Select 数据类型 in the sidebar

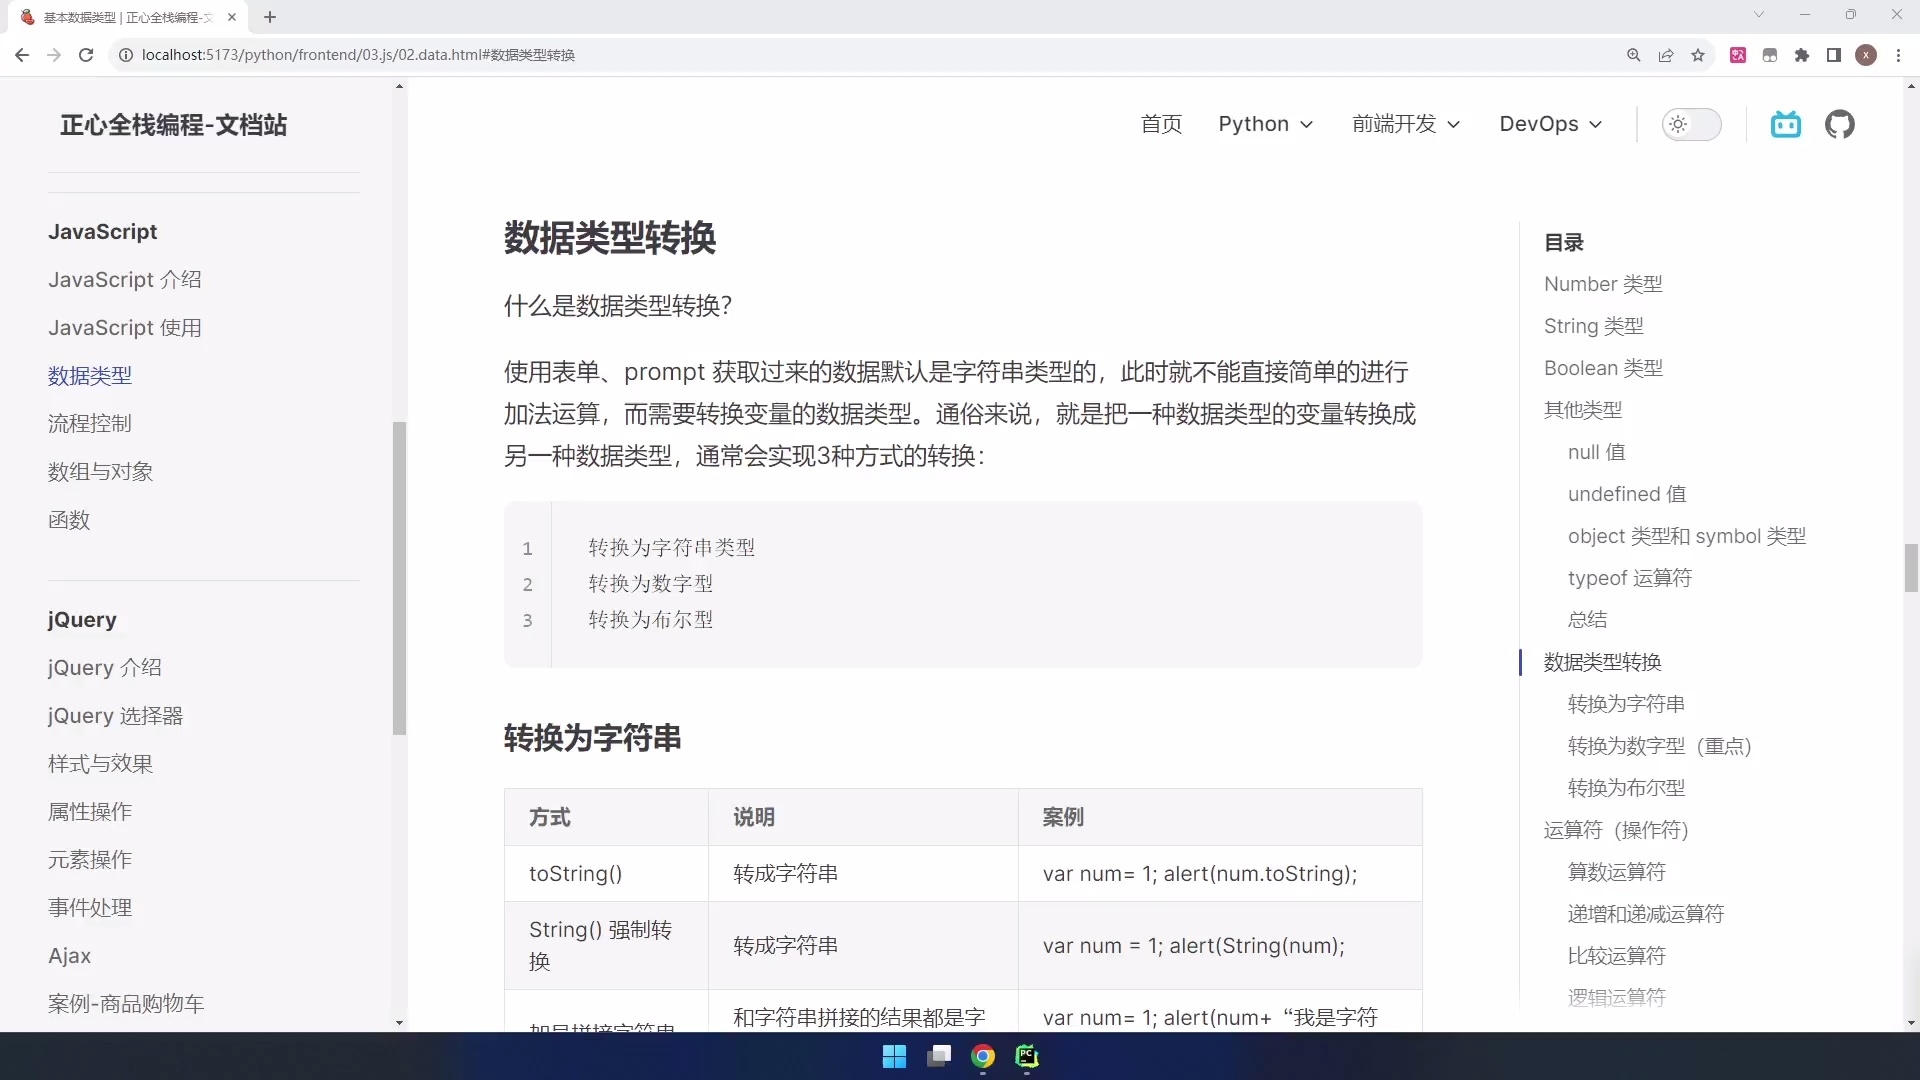[x=90, y=376]
